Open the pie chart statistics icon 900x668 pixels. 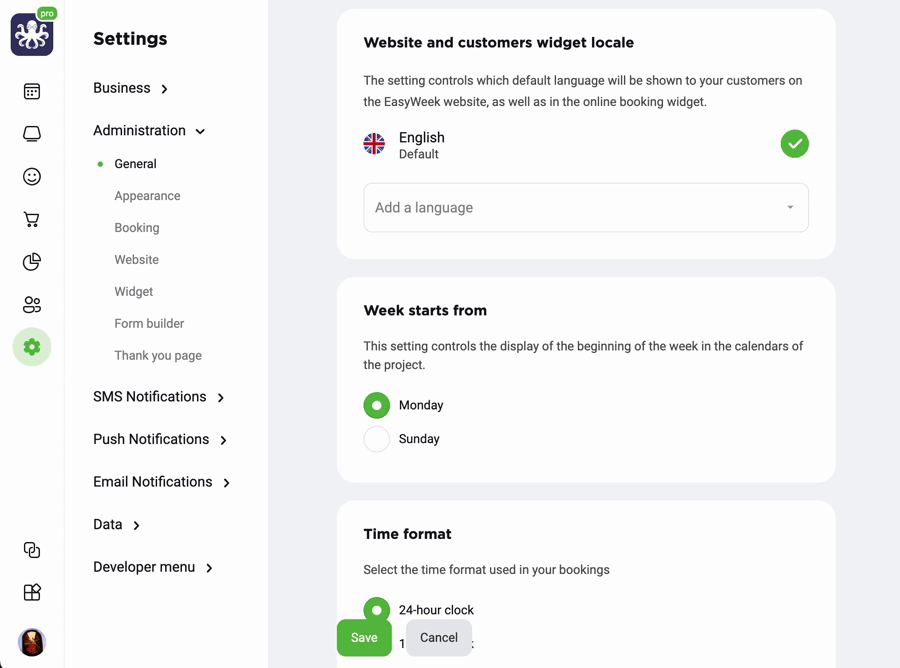click(x=32, y=262)
